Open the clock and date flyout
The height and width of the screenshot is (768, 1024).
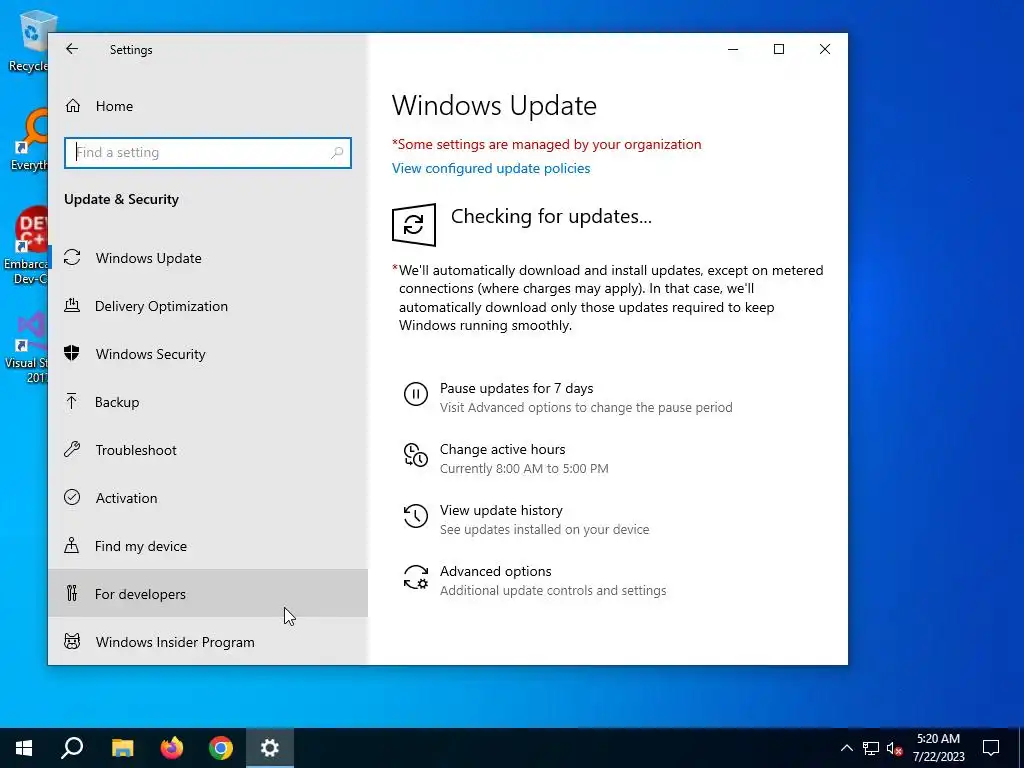938,748
